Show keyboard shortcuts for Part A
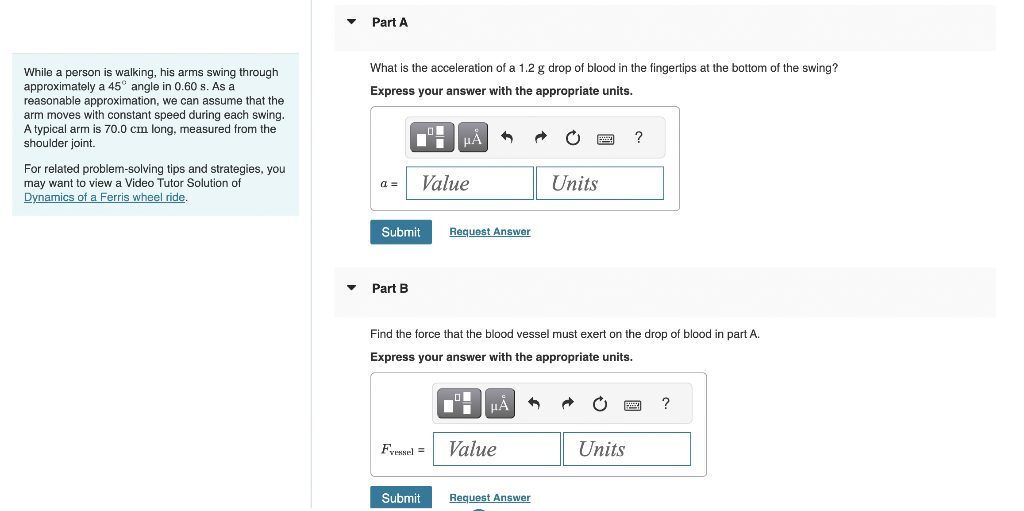The image size is (1024, 511). pos(605,139)
